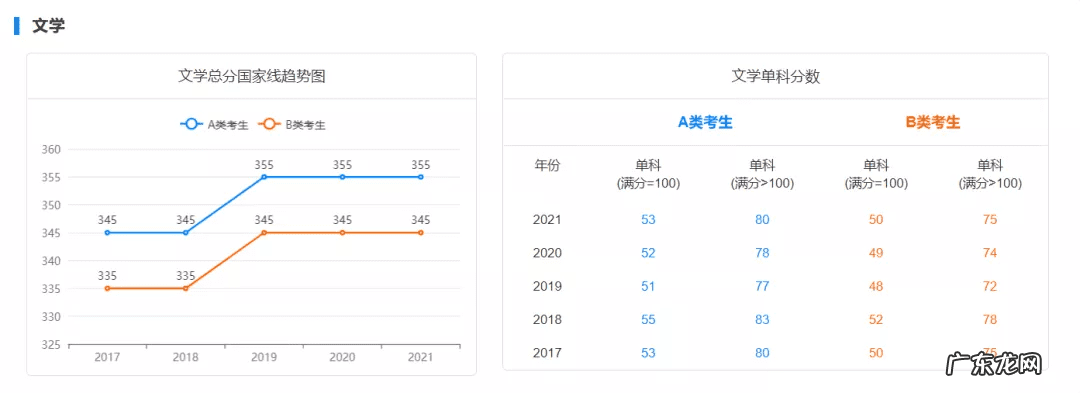Click B类 单科 满分>100 column header
1080x393 pixels.
click(x=990, y=175)
